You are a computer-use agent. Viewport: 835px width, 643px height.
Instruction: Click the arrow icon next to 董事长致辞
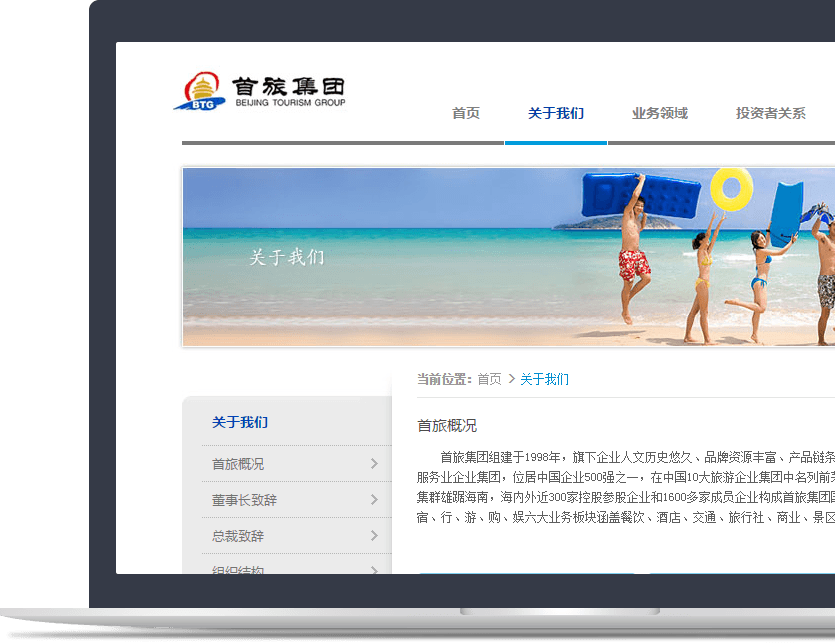pos(374,500)
